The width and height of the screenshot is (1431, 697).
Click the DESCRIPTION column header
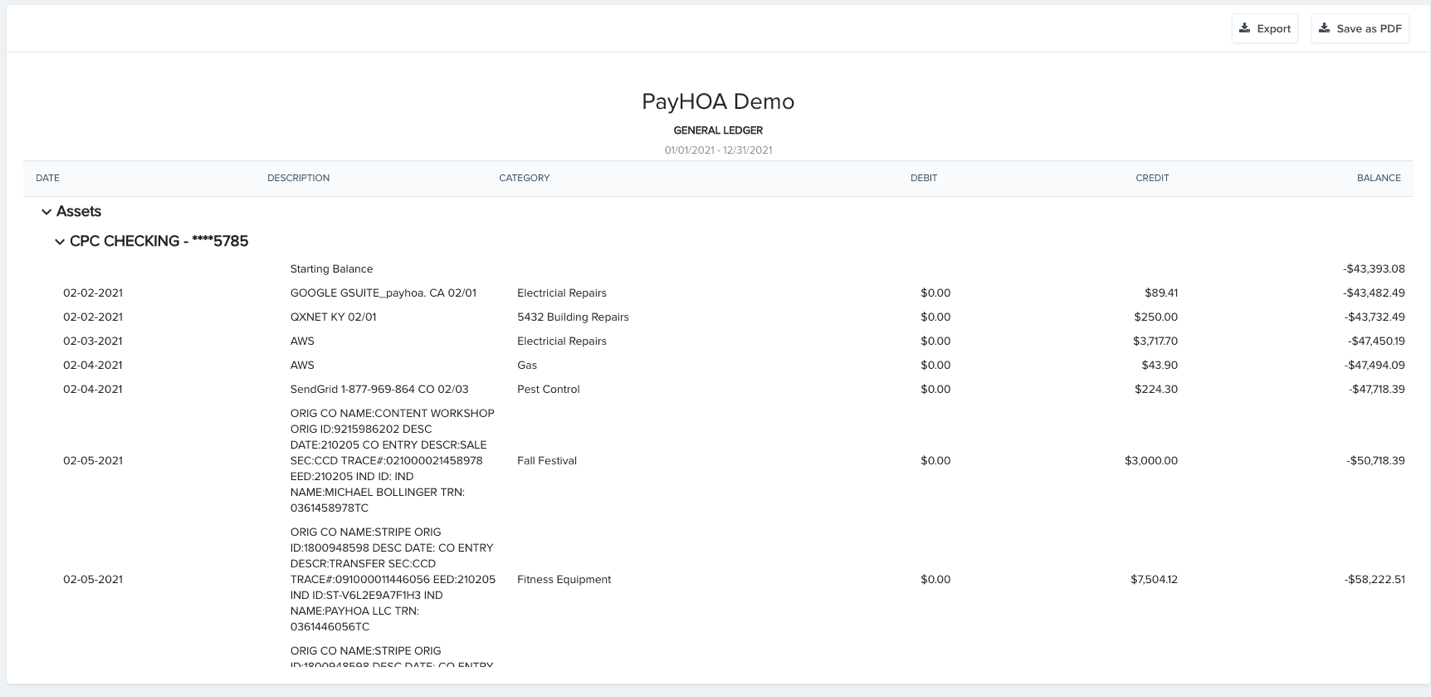coord(298,178)
